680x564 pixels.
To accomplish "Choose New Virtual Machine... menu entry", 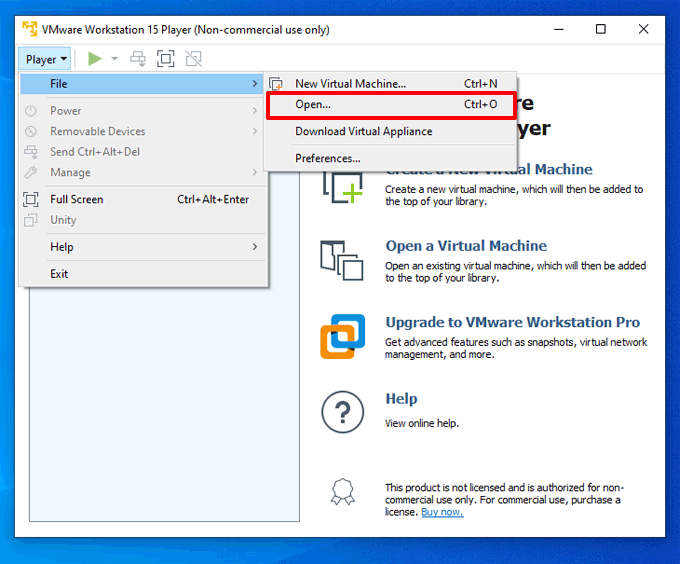I will [x=391, y=84].
